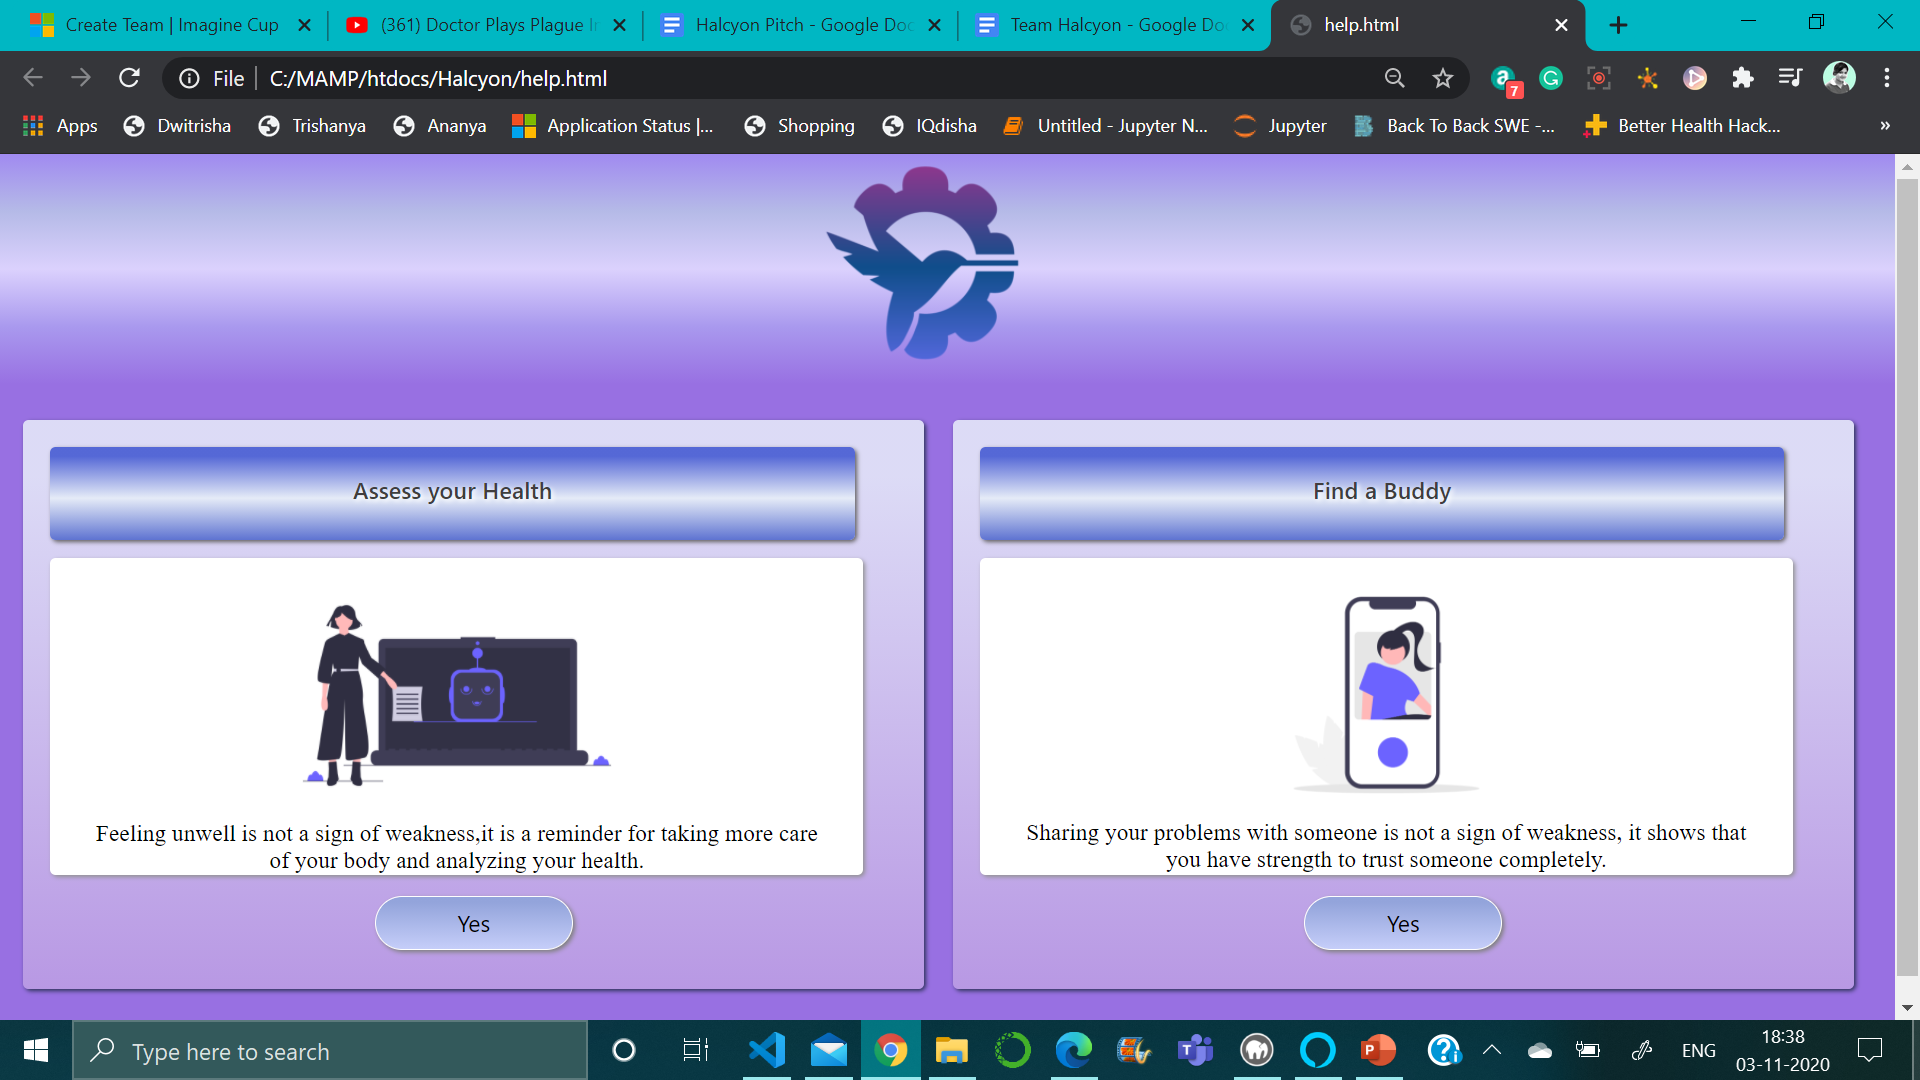
Task: Open the Apps bookmarks shortcut
Action: [x=60, y=126]
